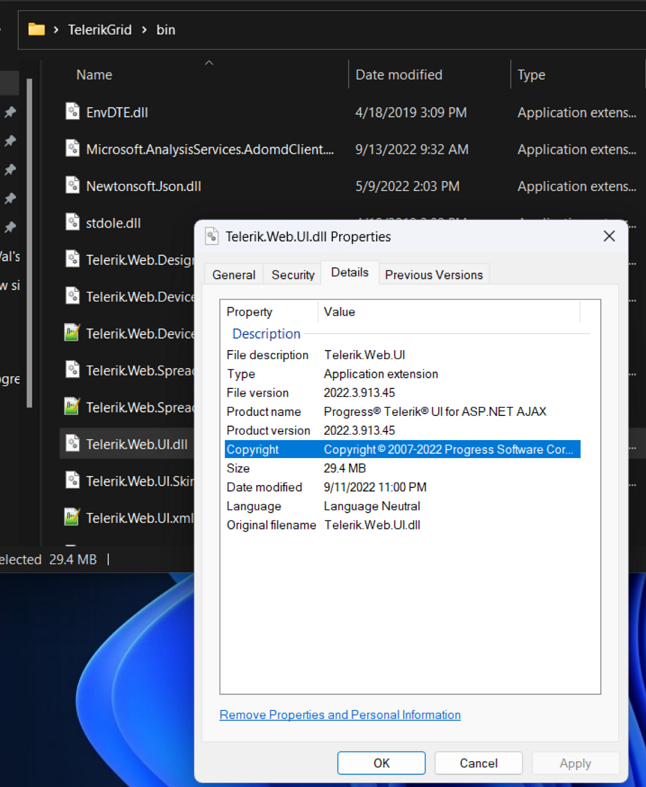Sort files by Date modified column
The image size is (646, 787).
399,75
